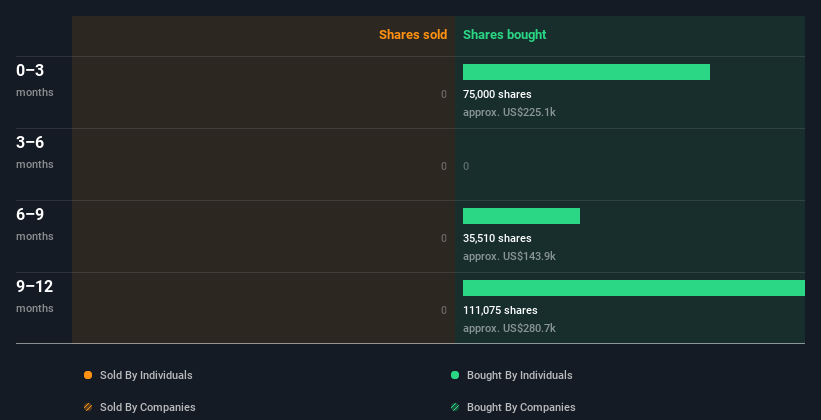Click the zero bought value in 3–6 months row
This screenshot has width=821, height=420.
tap(466, 167)
